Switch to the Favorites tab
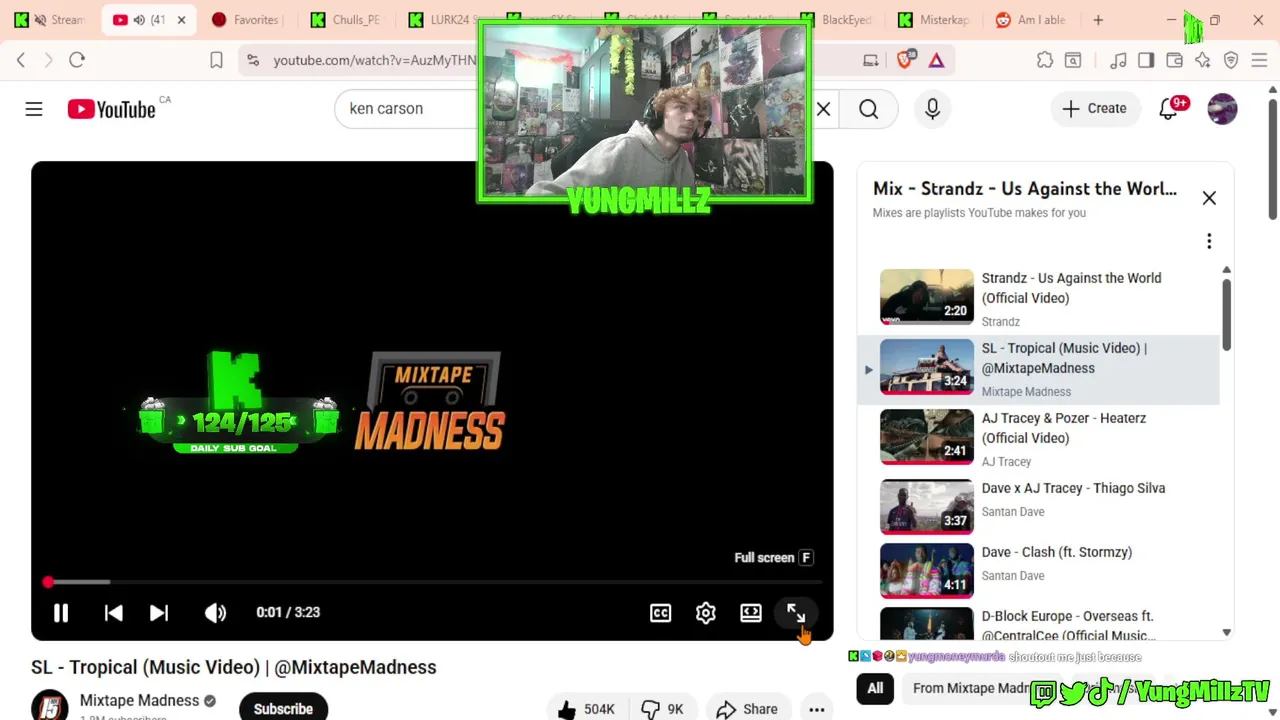This screenshot has width=1280, height=720. coord(248,20)
